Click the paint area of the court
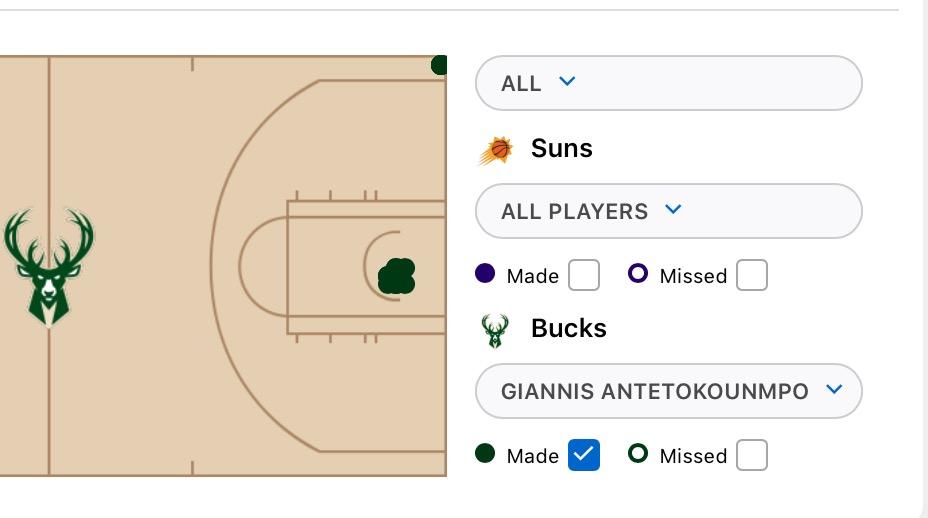 click(x=330, y=300)
